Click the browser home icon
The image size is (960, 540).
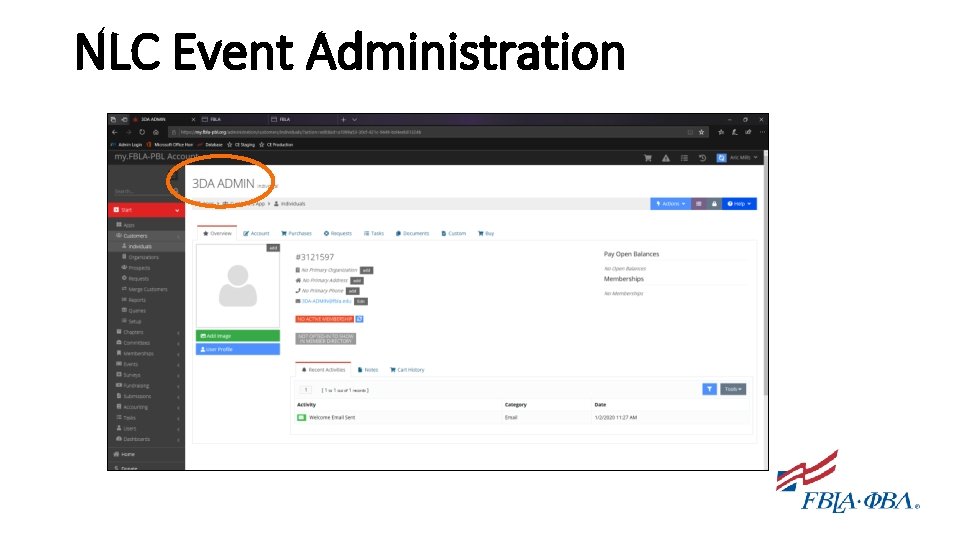pos(156,132)
